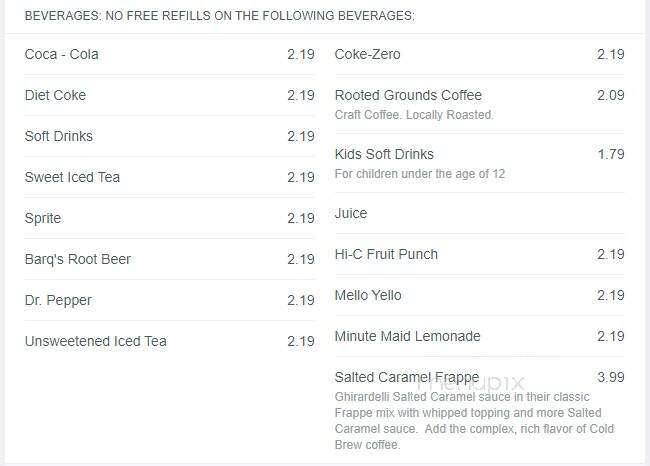Click the 1.79 Kids Soft Drinks price

[611, 154]
